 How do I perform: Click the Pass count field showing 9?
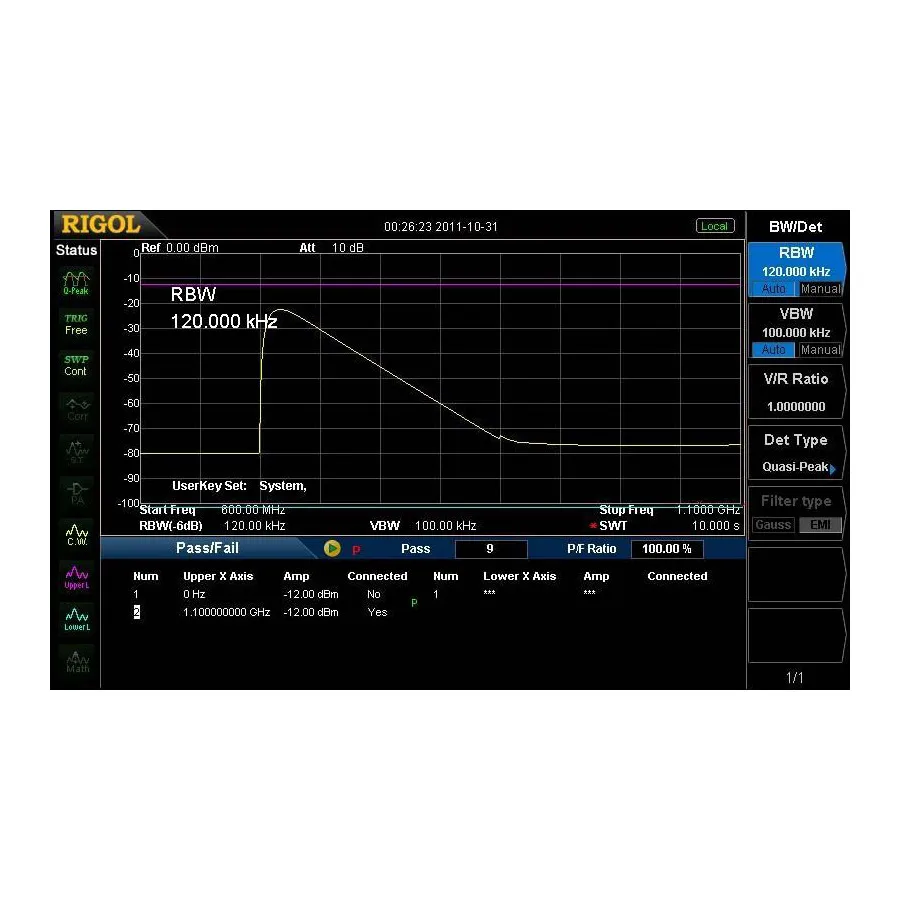click(491, 548)
